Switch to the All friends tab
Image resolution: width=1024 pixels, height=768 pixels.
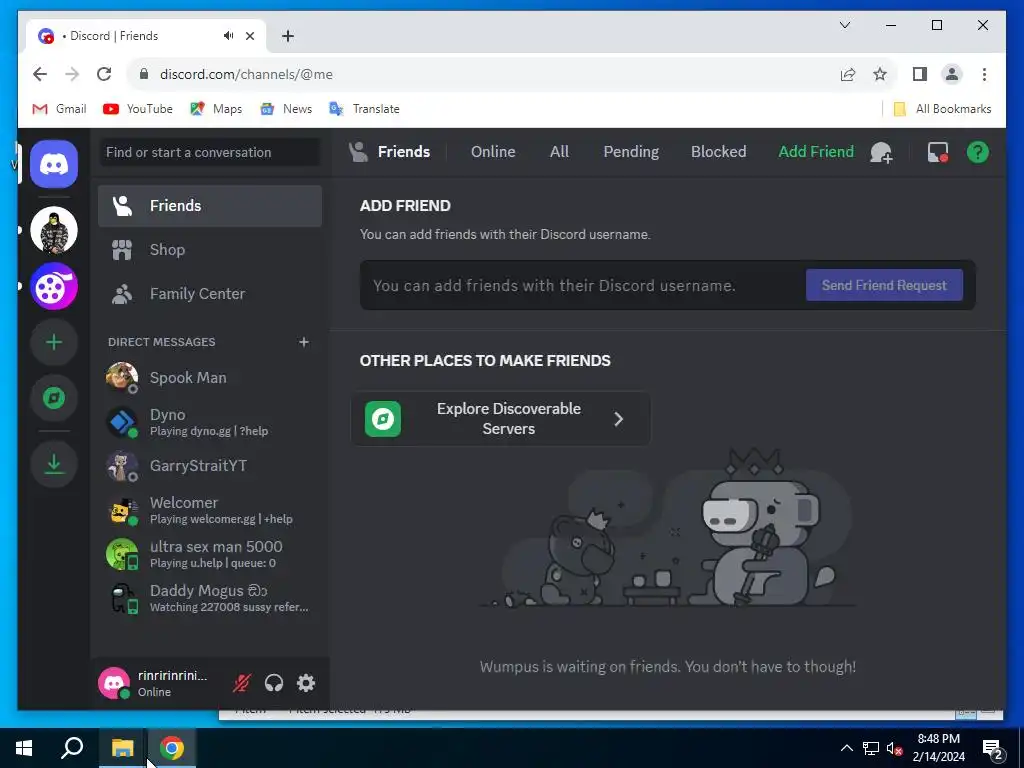click(559, 152)
